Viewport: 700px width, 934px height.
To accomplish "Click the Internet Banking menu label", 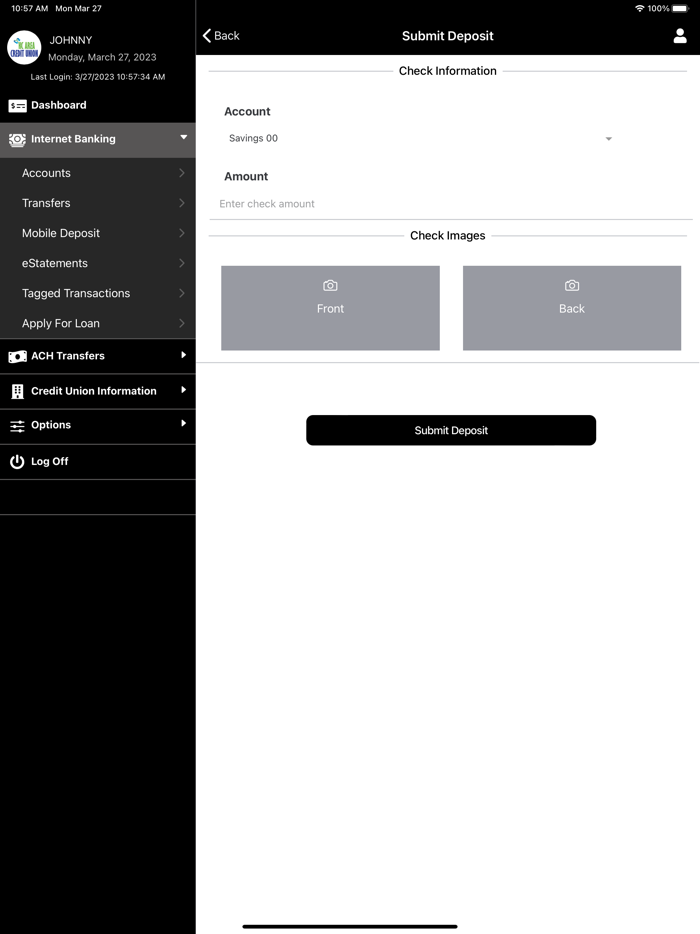I will (73, 139).
